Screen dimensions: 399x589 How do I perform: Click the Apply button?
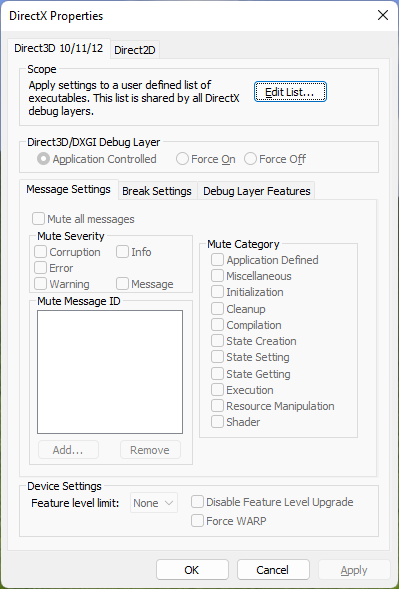[354, 570]
